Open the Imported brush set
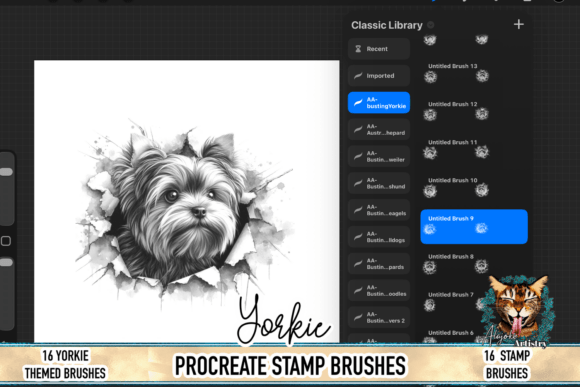Screen dimensions: 580x387 tap(379, 76)
